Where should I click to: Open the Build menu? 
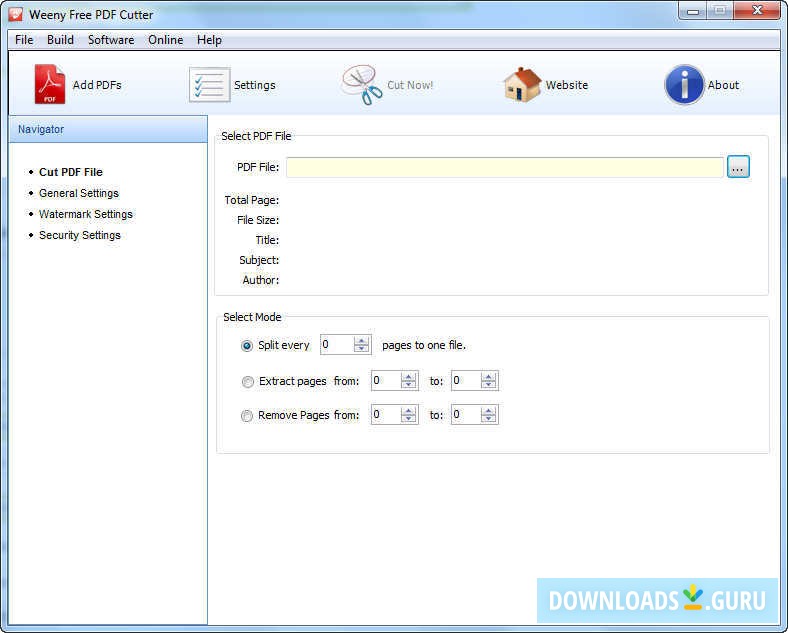[x=60, y=40]
